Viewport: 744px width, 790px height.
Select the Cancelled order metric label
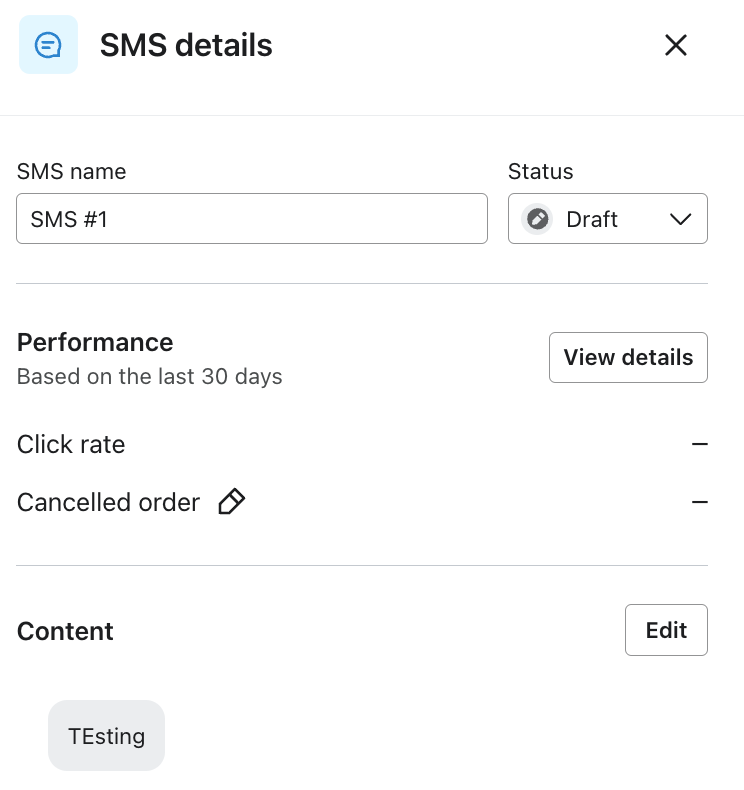click(x=108, y=502)
